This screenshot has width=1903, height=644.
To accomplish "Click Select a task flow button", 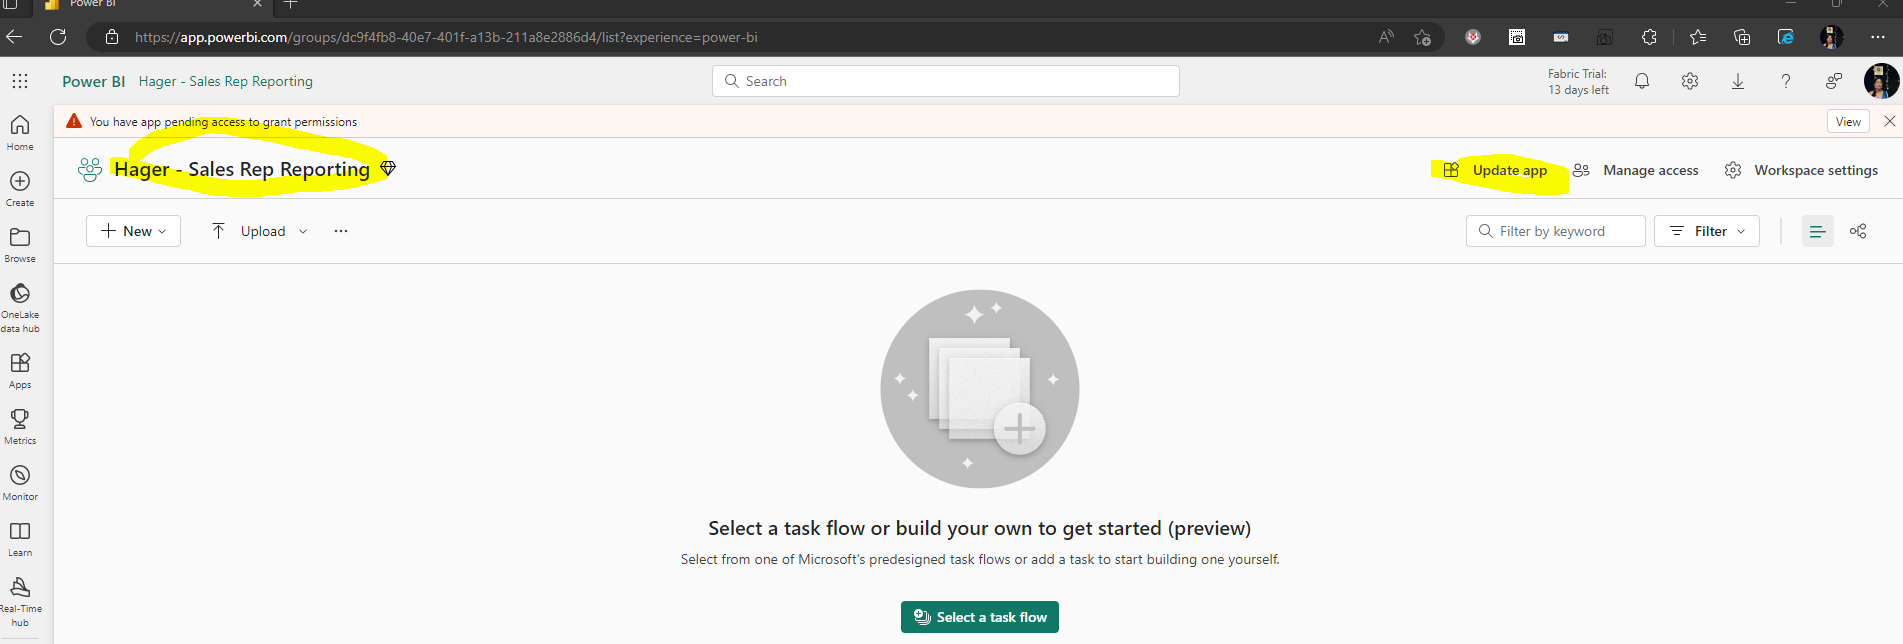I will pyautogui.click(x=980, y=617).
